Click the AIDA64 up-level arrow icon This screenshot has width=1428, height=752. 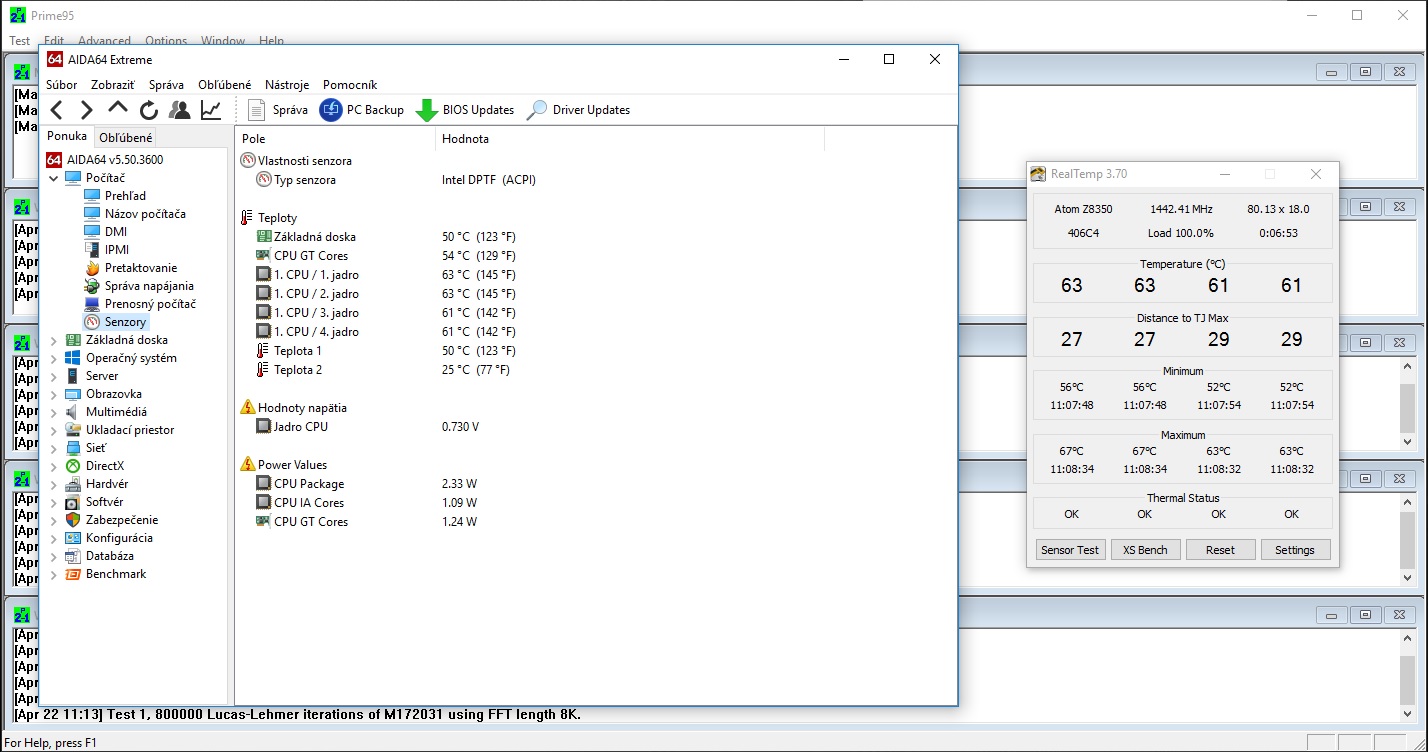[x=118, y=109]
